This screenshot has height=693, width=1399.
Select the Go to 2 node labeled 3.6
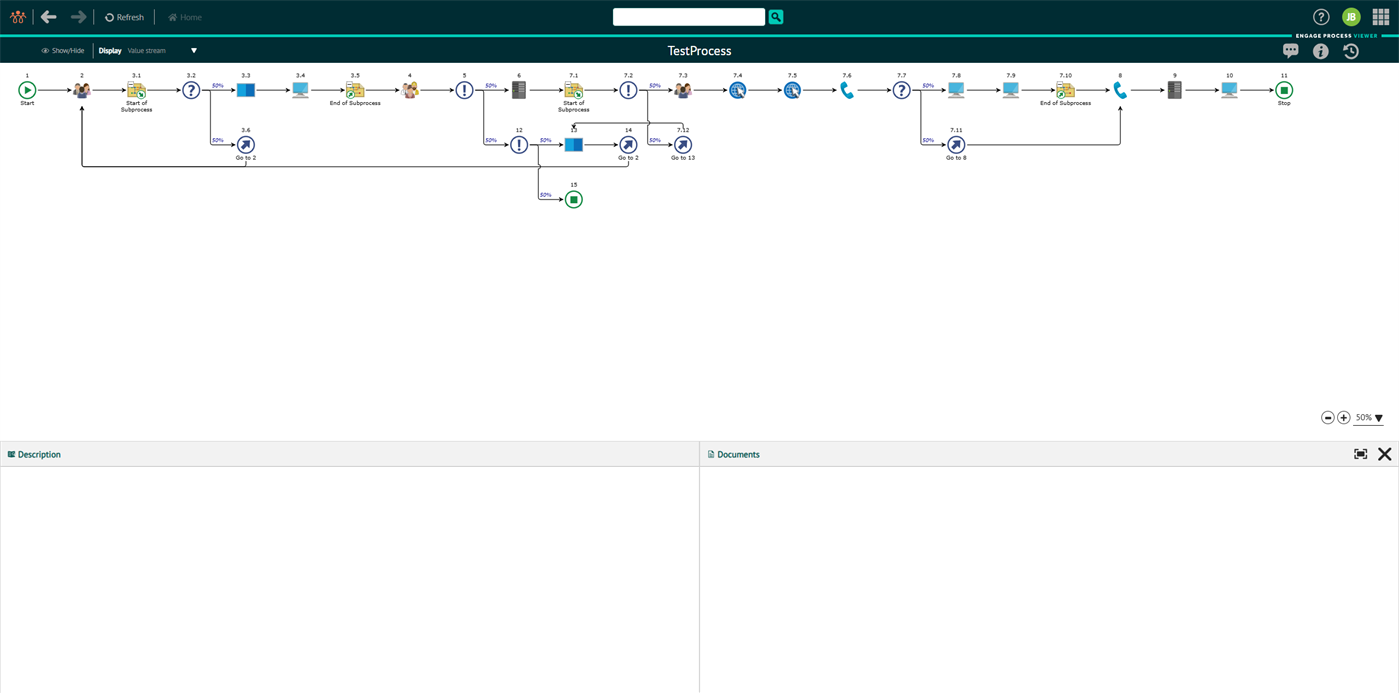coord(245,144)
